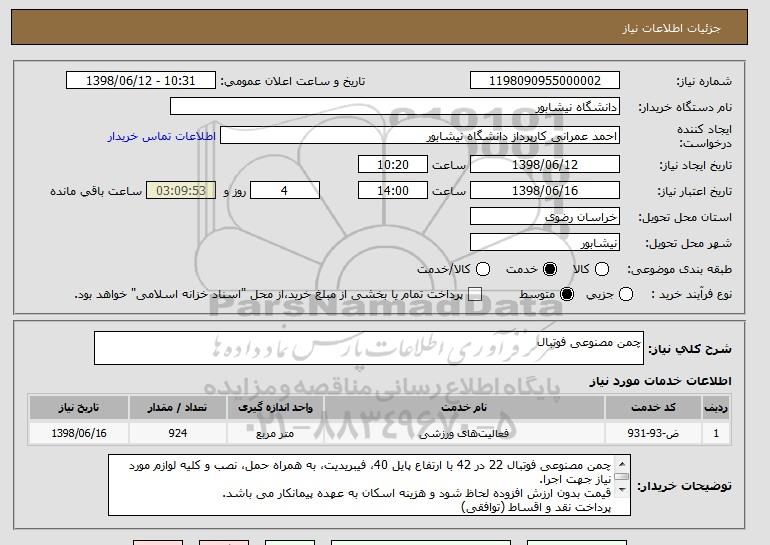The width and height of the screenshot is (770, 545).
Task: Click the remaining time countdown 03:09:53
Action: point(181,191)
